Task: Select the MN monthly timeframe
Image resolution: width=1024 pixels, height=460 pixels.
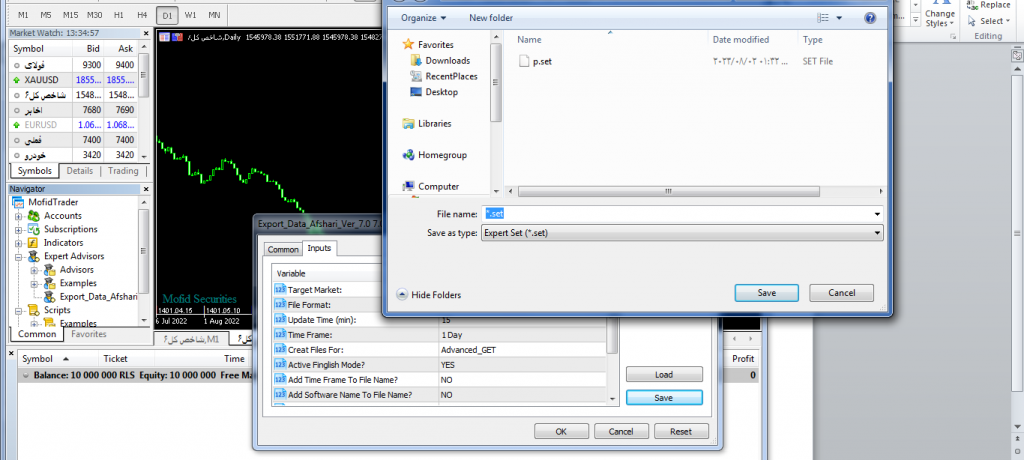Action: tap(214, 14)
